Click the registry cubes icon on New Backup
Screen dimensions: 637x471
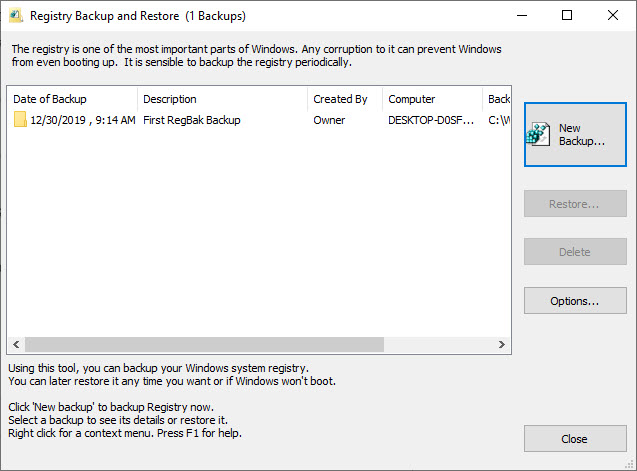[x=541, y=135]
